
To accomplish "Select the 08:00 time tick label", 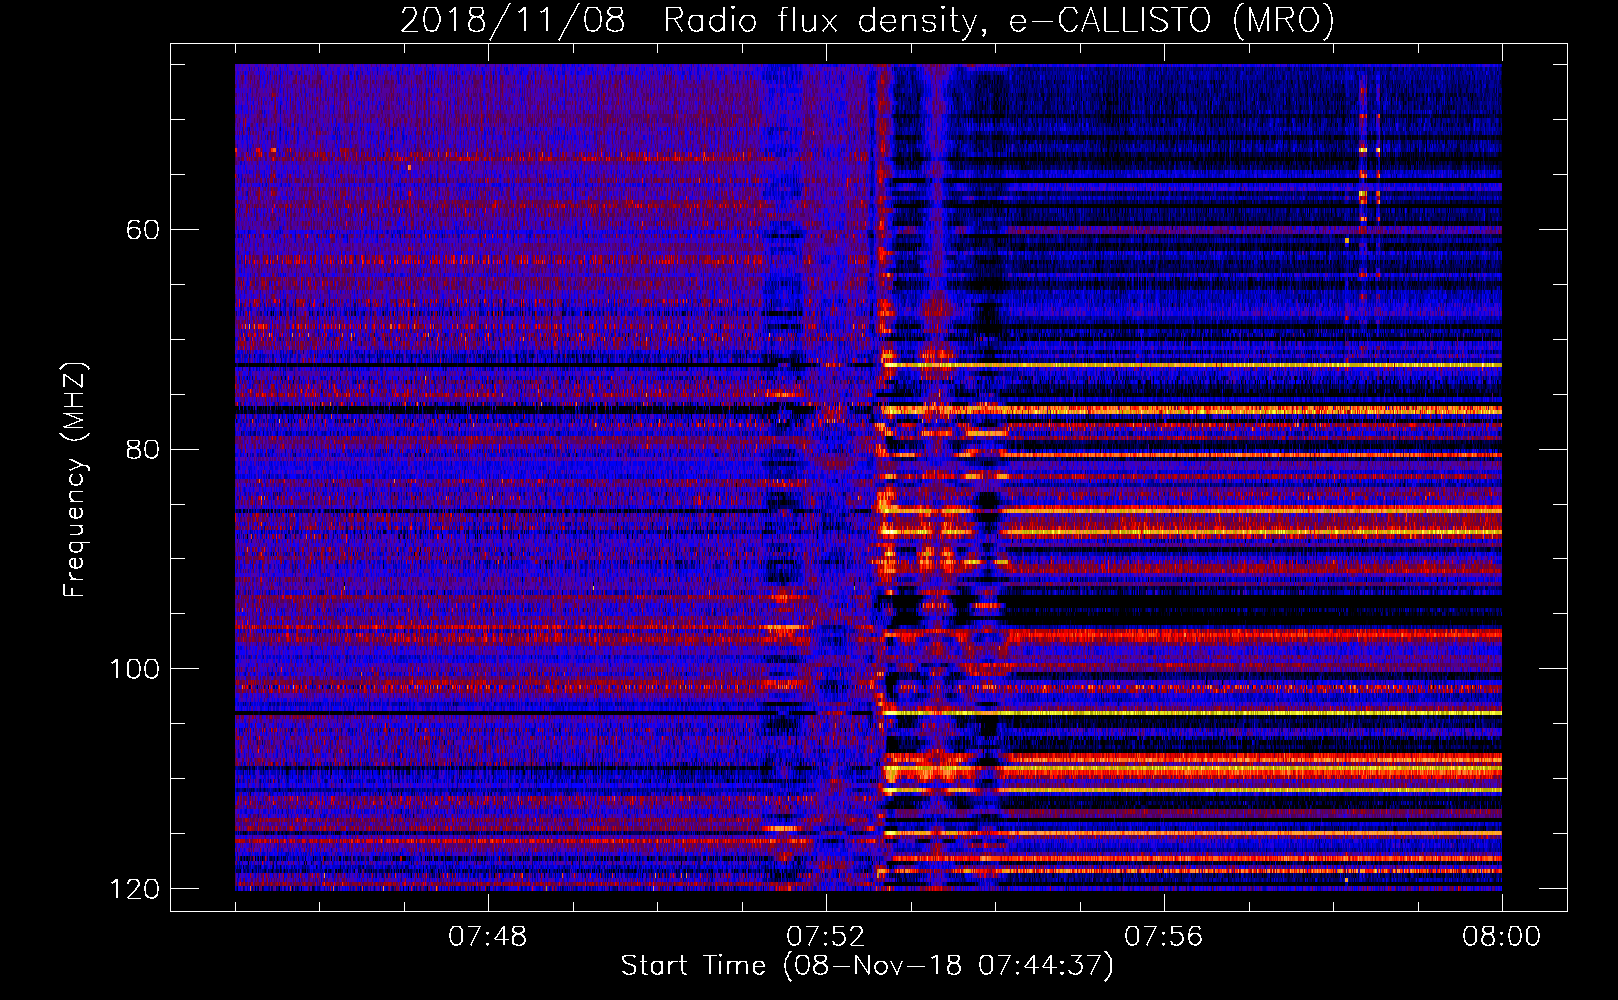I will pyautogui.click(x=1502, y=937).
